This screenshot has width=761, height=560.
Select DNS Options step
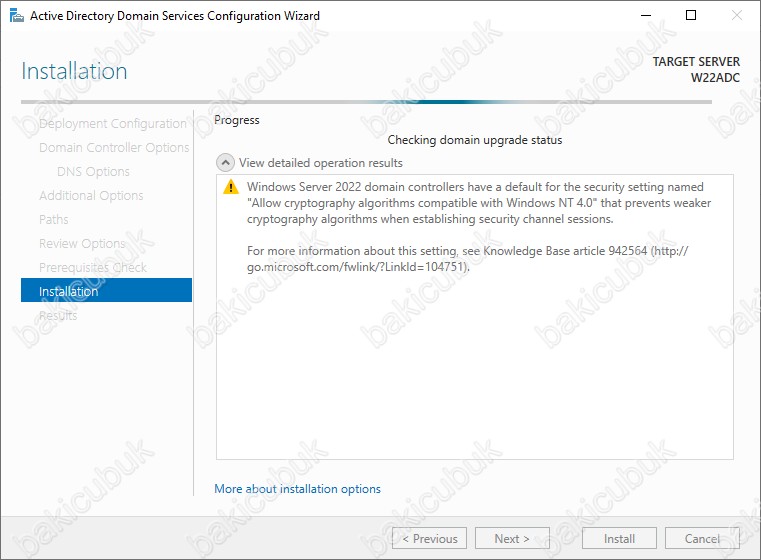tap(93, 172)
